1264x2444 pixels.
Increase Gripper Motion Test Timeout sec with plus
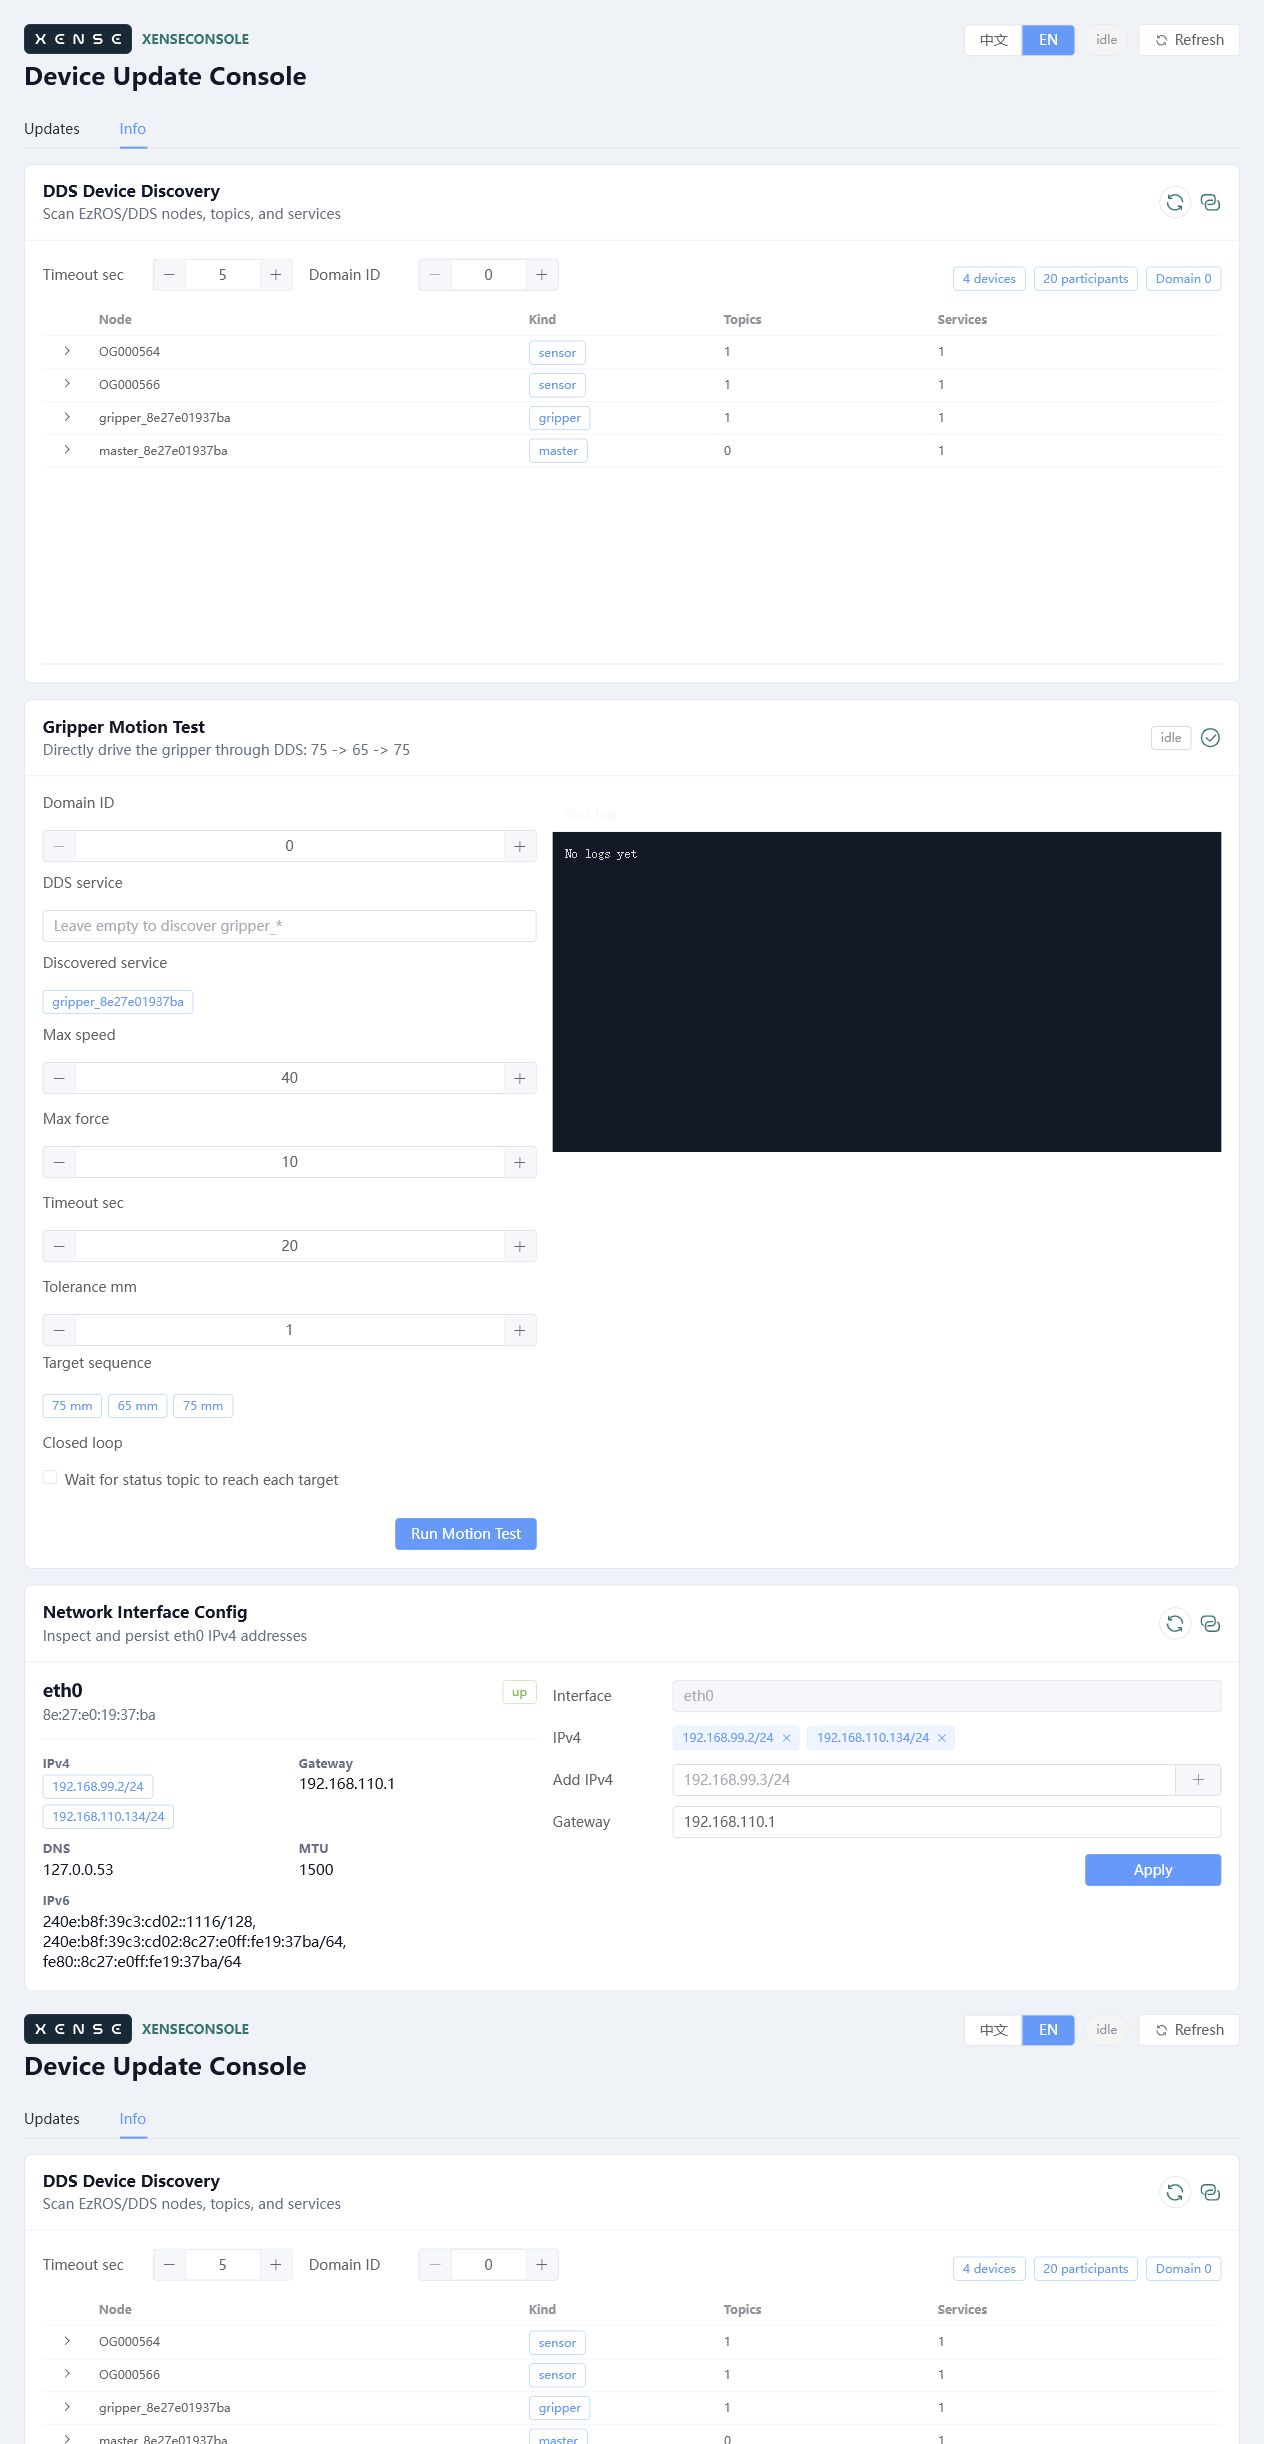520,1246
